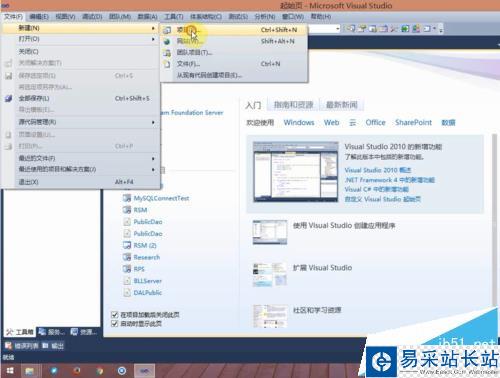Open recent project DALPublic
500x378 pixels.
point(148,293)
